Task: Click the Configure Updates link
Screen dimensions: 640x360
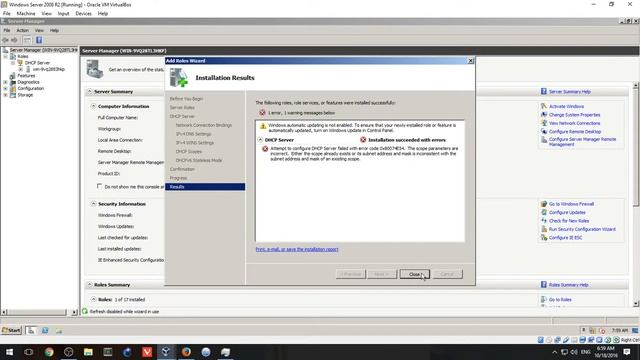Action: point(567,212)
